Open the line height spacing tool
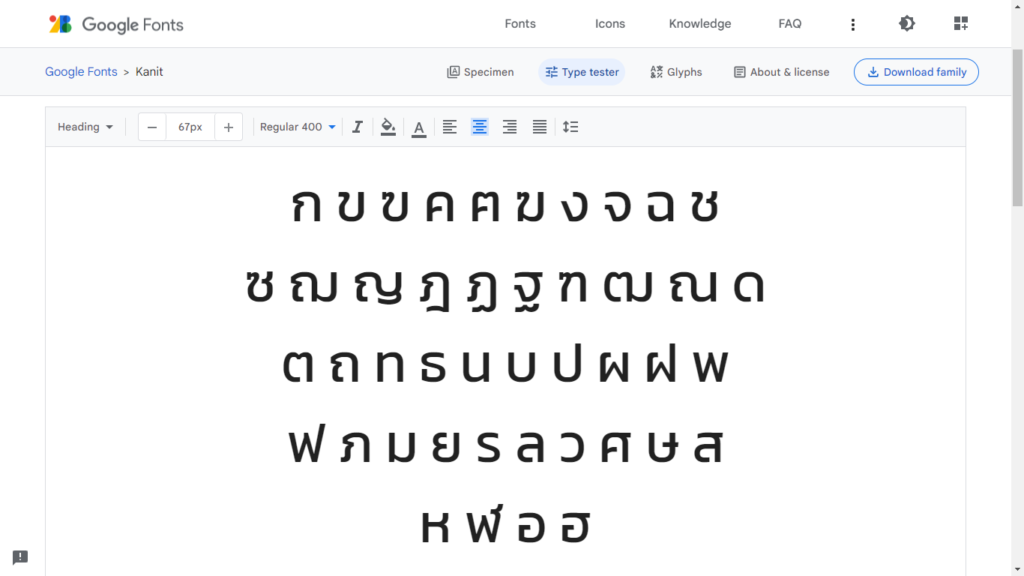This screenshot has height=576, width=1024. point(570,127)
